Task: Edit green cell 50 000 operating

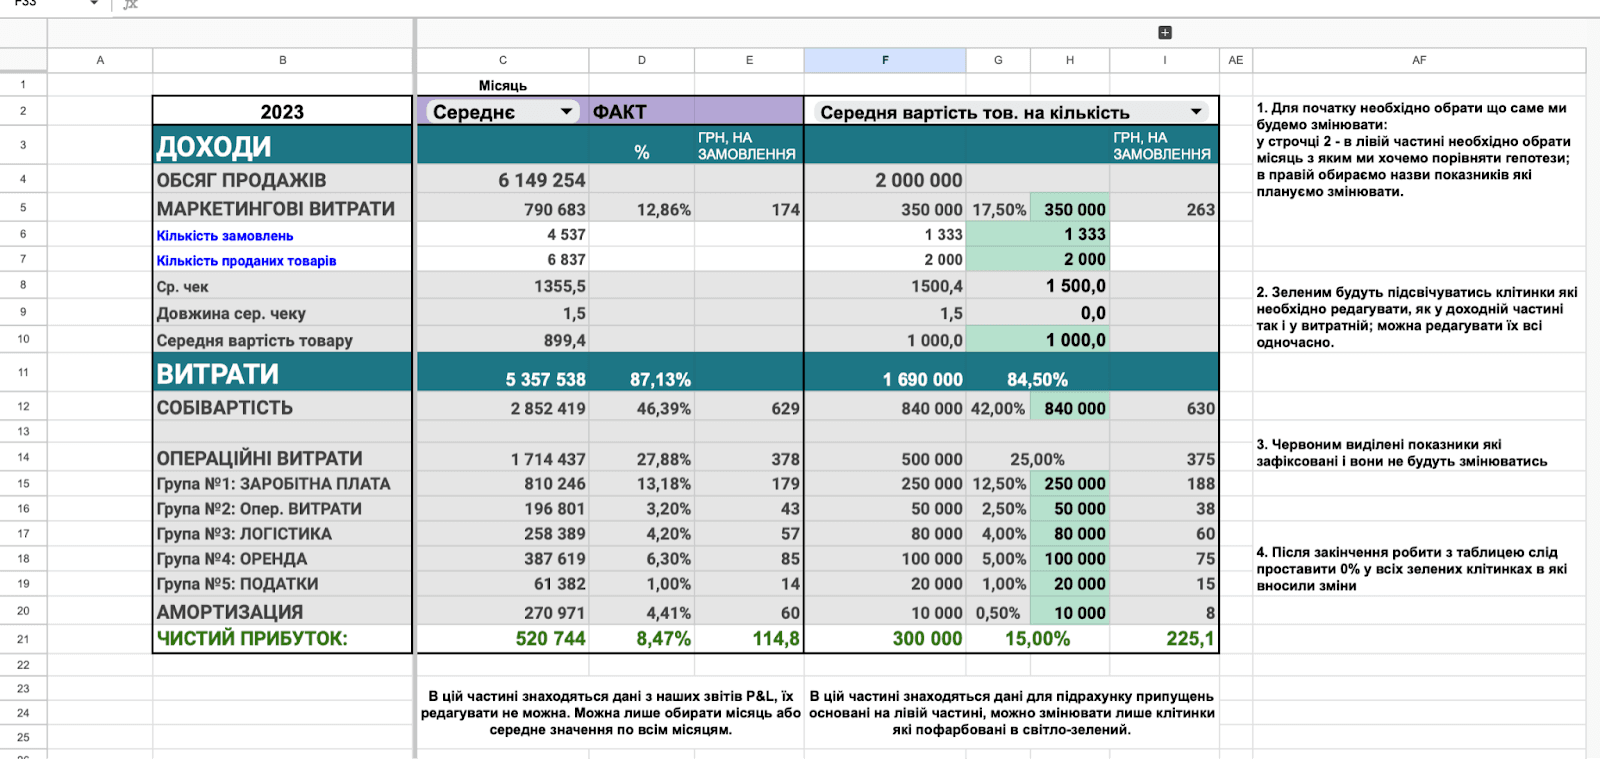Action: click(x=1070, y=509)
